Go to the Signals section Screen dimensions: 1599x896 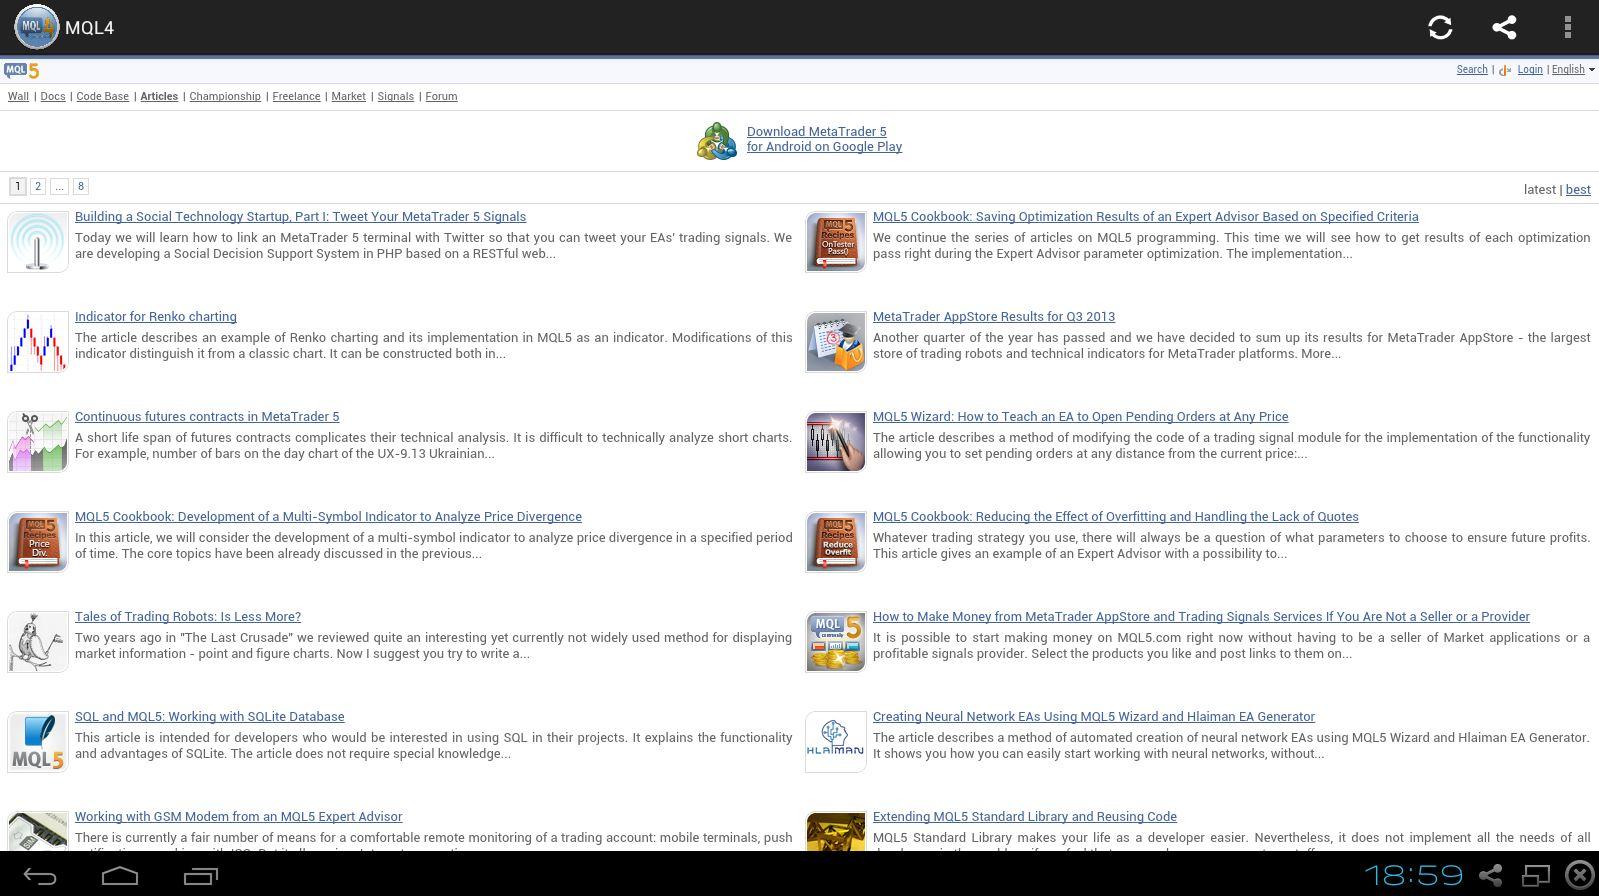tap(395, 96)
